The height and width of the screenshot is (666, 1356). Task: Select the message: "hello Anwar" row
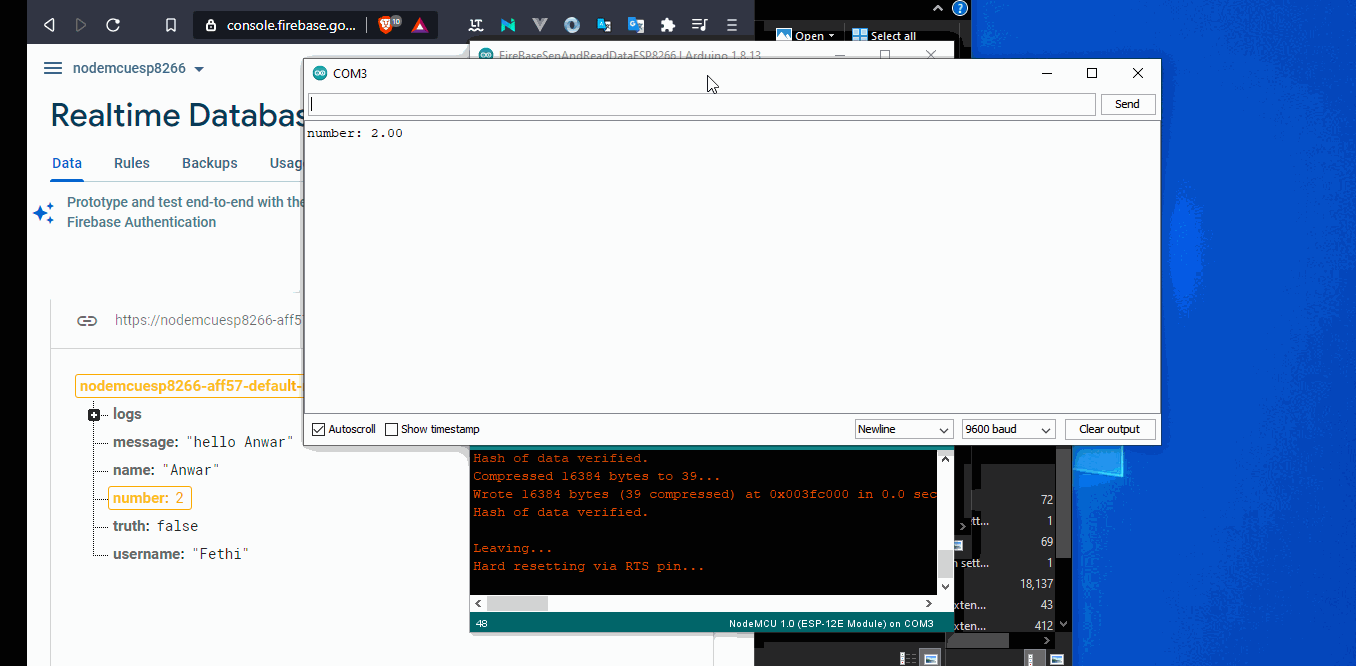[x=204, y=442]
